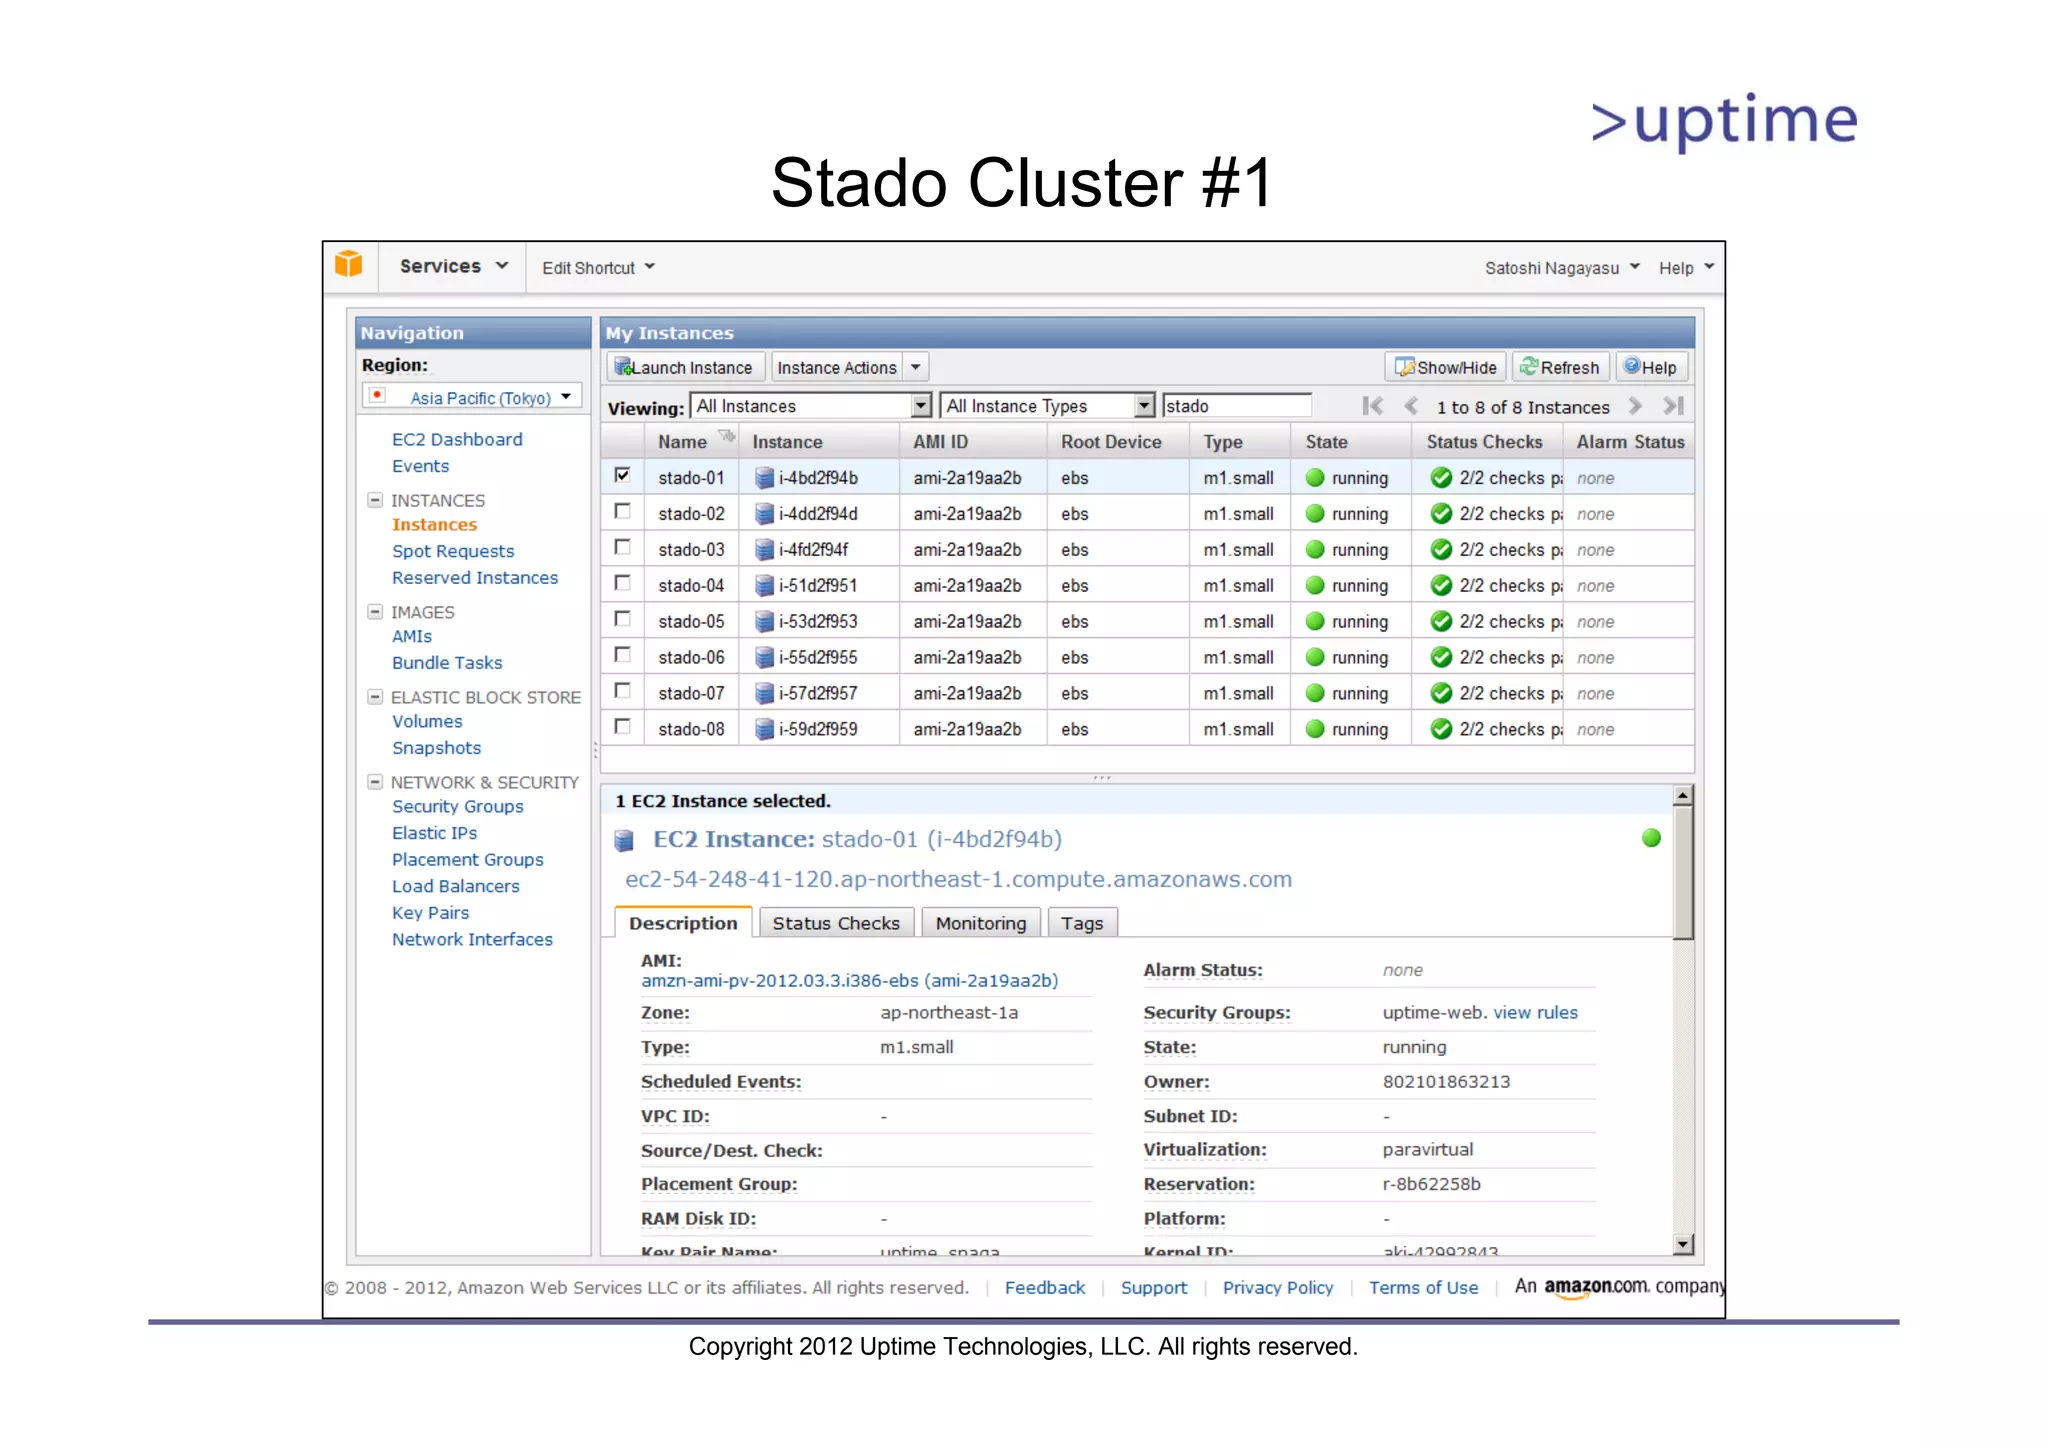The image size is (2048, 1448).
Task: Click the stado search filter field
Action: [1236, 406]
